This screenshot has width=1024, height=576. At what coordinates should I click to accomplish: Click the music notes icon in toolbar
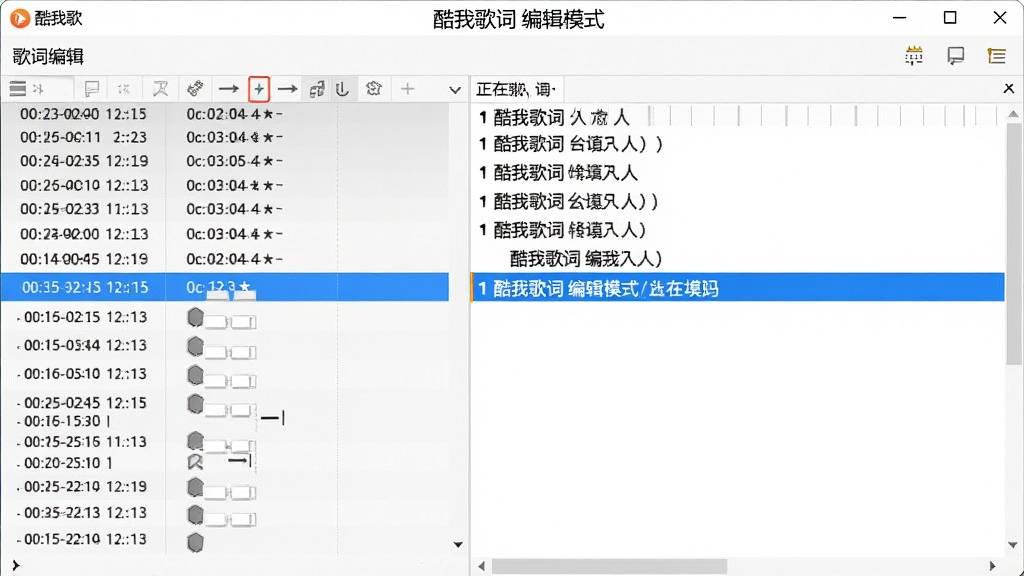pos(317,89)
